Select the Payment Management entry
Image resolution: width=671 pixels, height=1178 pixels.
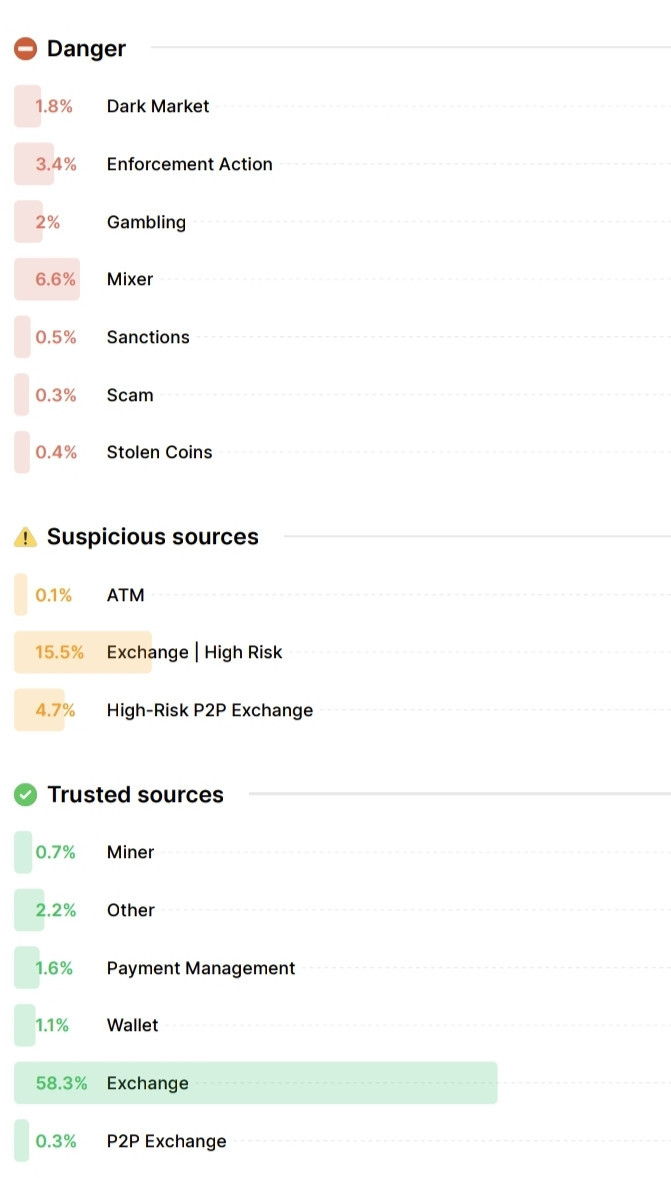(342, 968)
